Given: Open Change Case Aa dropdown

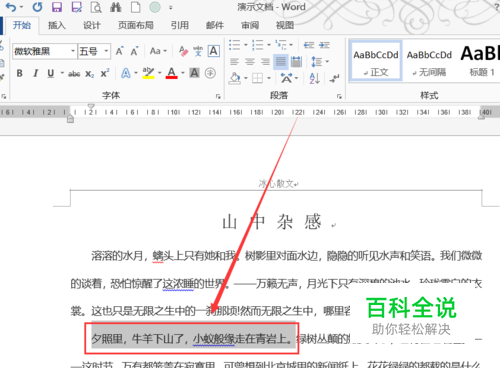Looking at the screenshot, I should click(158, 51).
